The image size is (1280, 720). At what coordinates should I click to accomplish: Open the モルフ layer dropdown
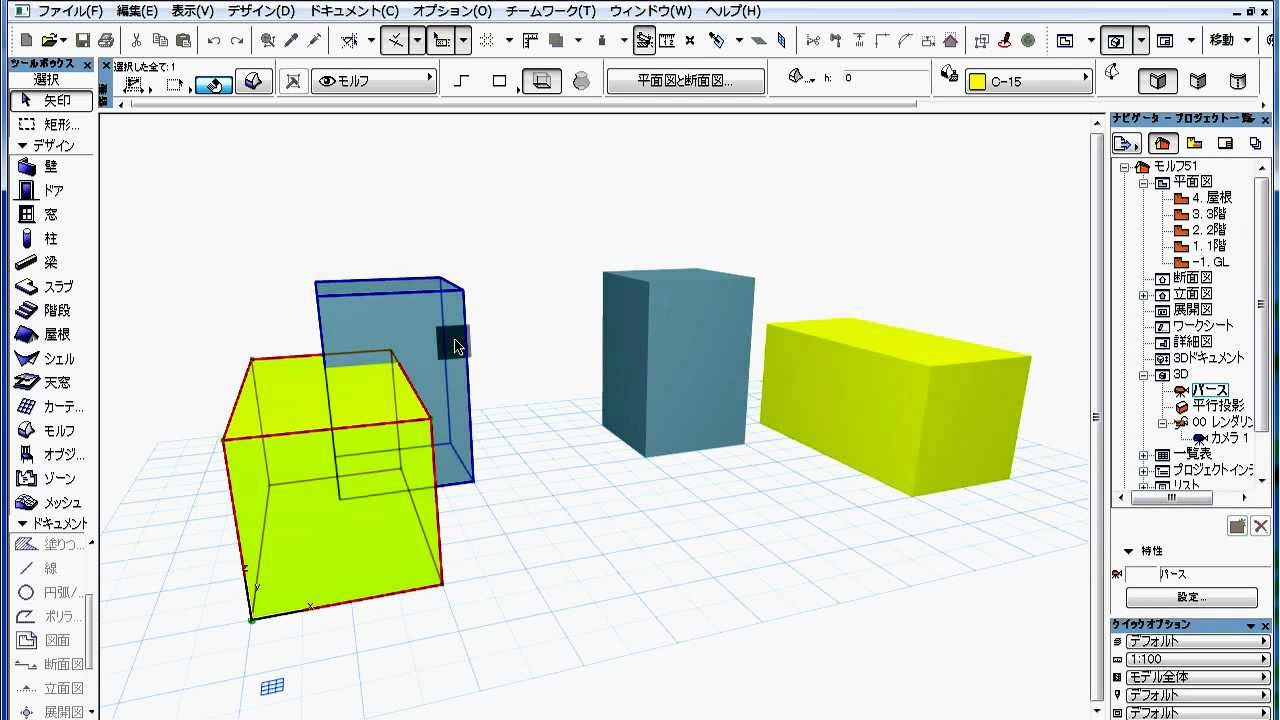coord(375,81)
